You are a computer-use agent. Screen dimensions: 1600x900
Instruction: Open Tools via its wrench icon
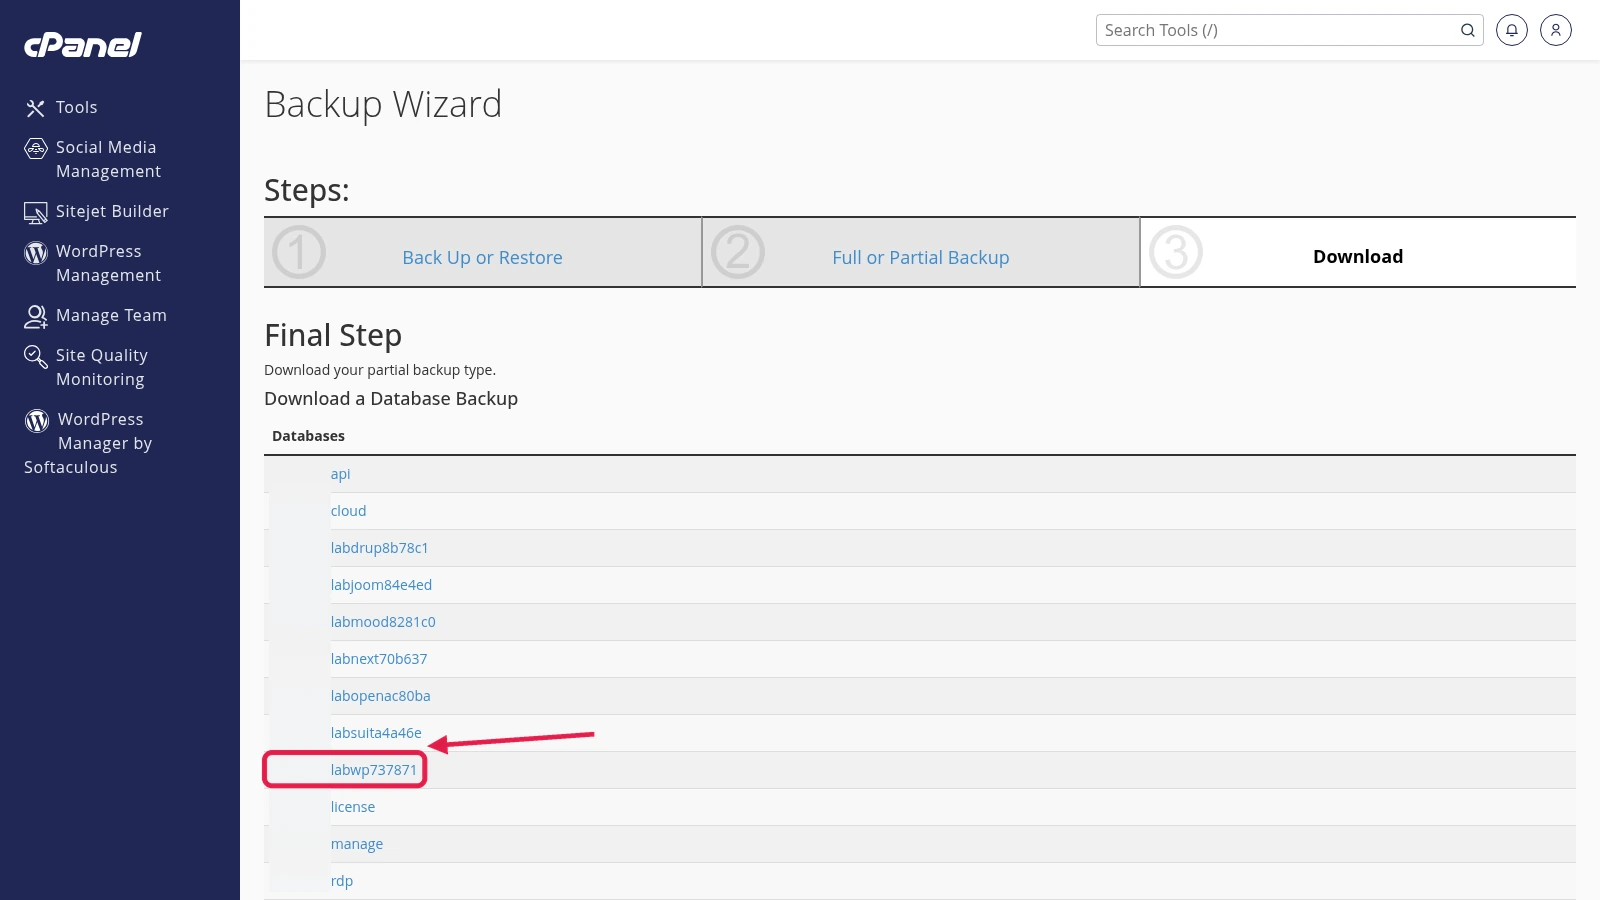coord(36,108)
